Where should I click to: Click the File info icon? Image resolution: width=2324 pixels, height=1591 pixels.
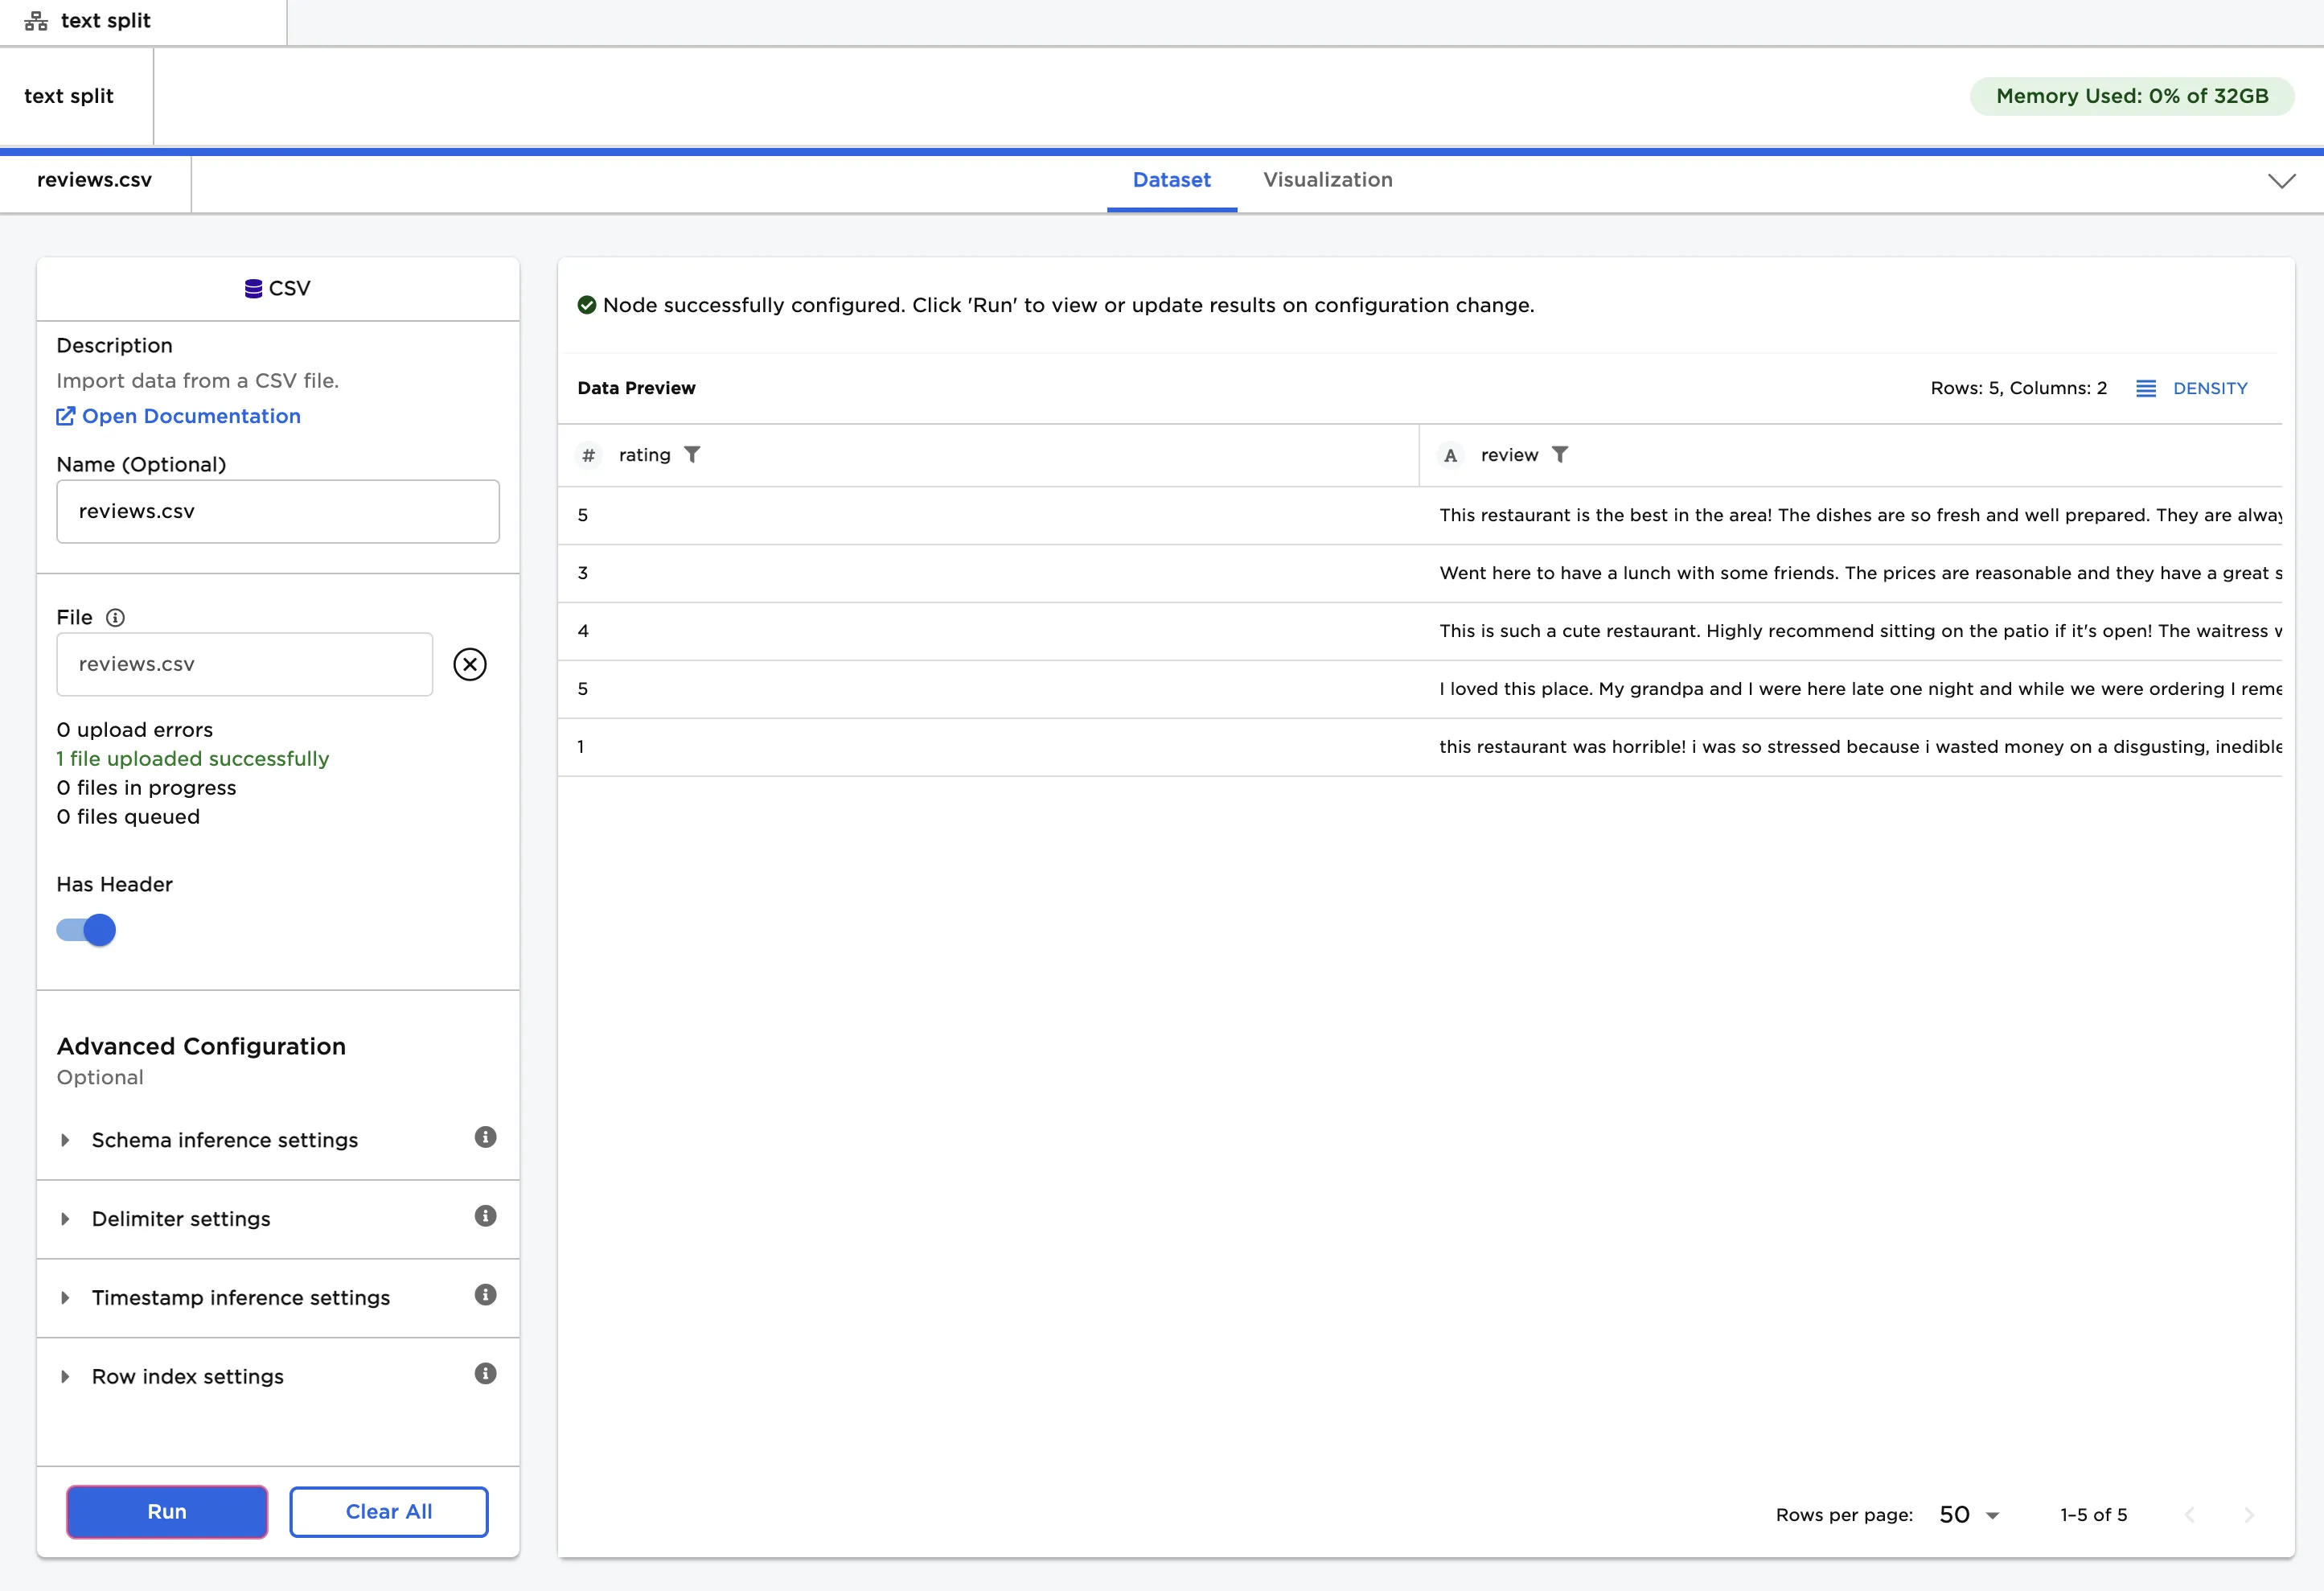(x=115, y=618)
